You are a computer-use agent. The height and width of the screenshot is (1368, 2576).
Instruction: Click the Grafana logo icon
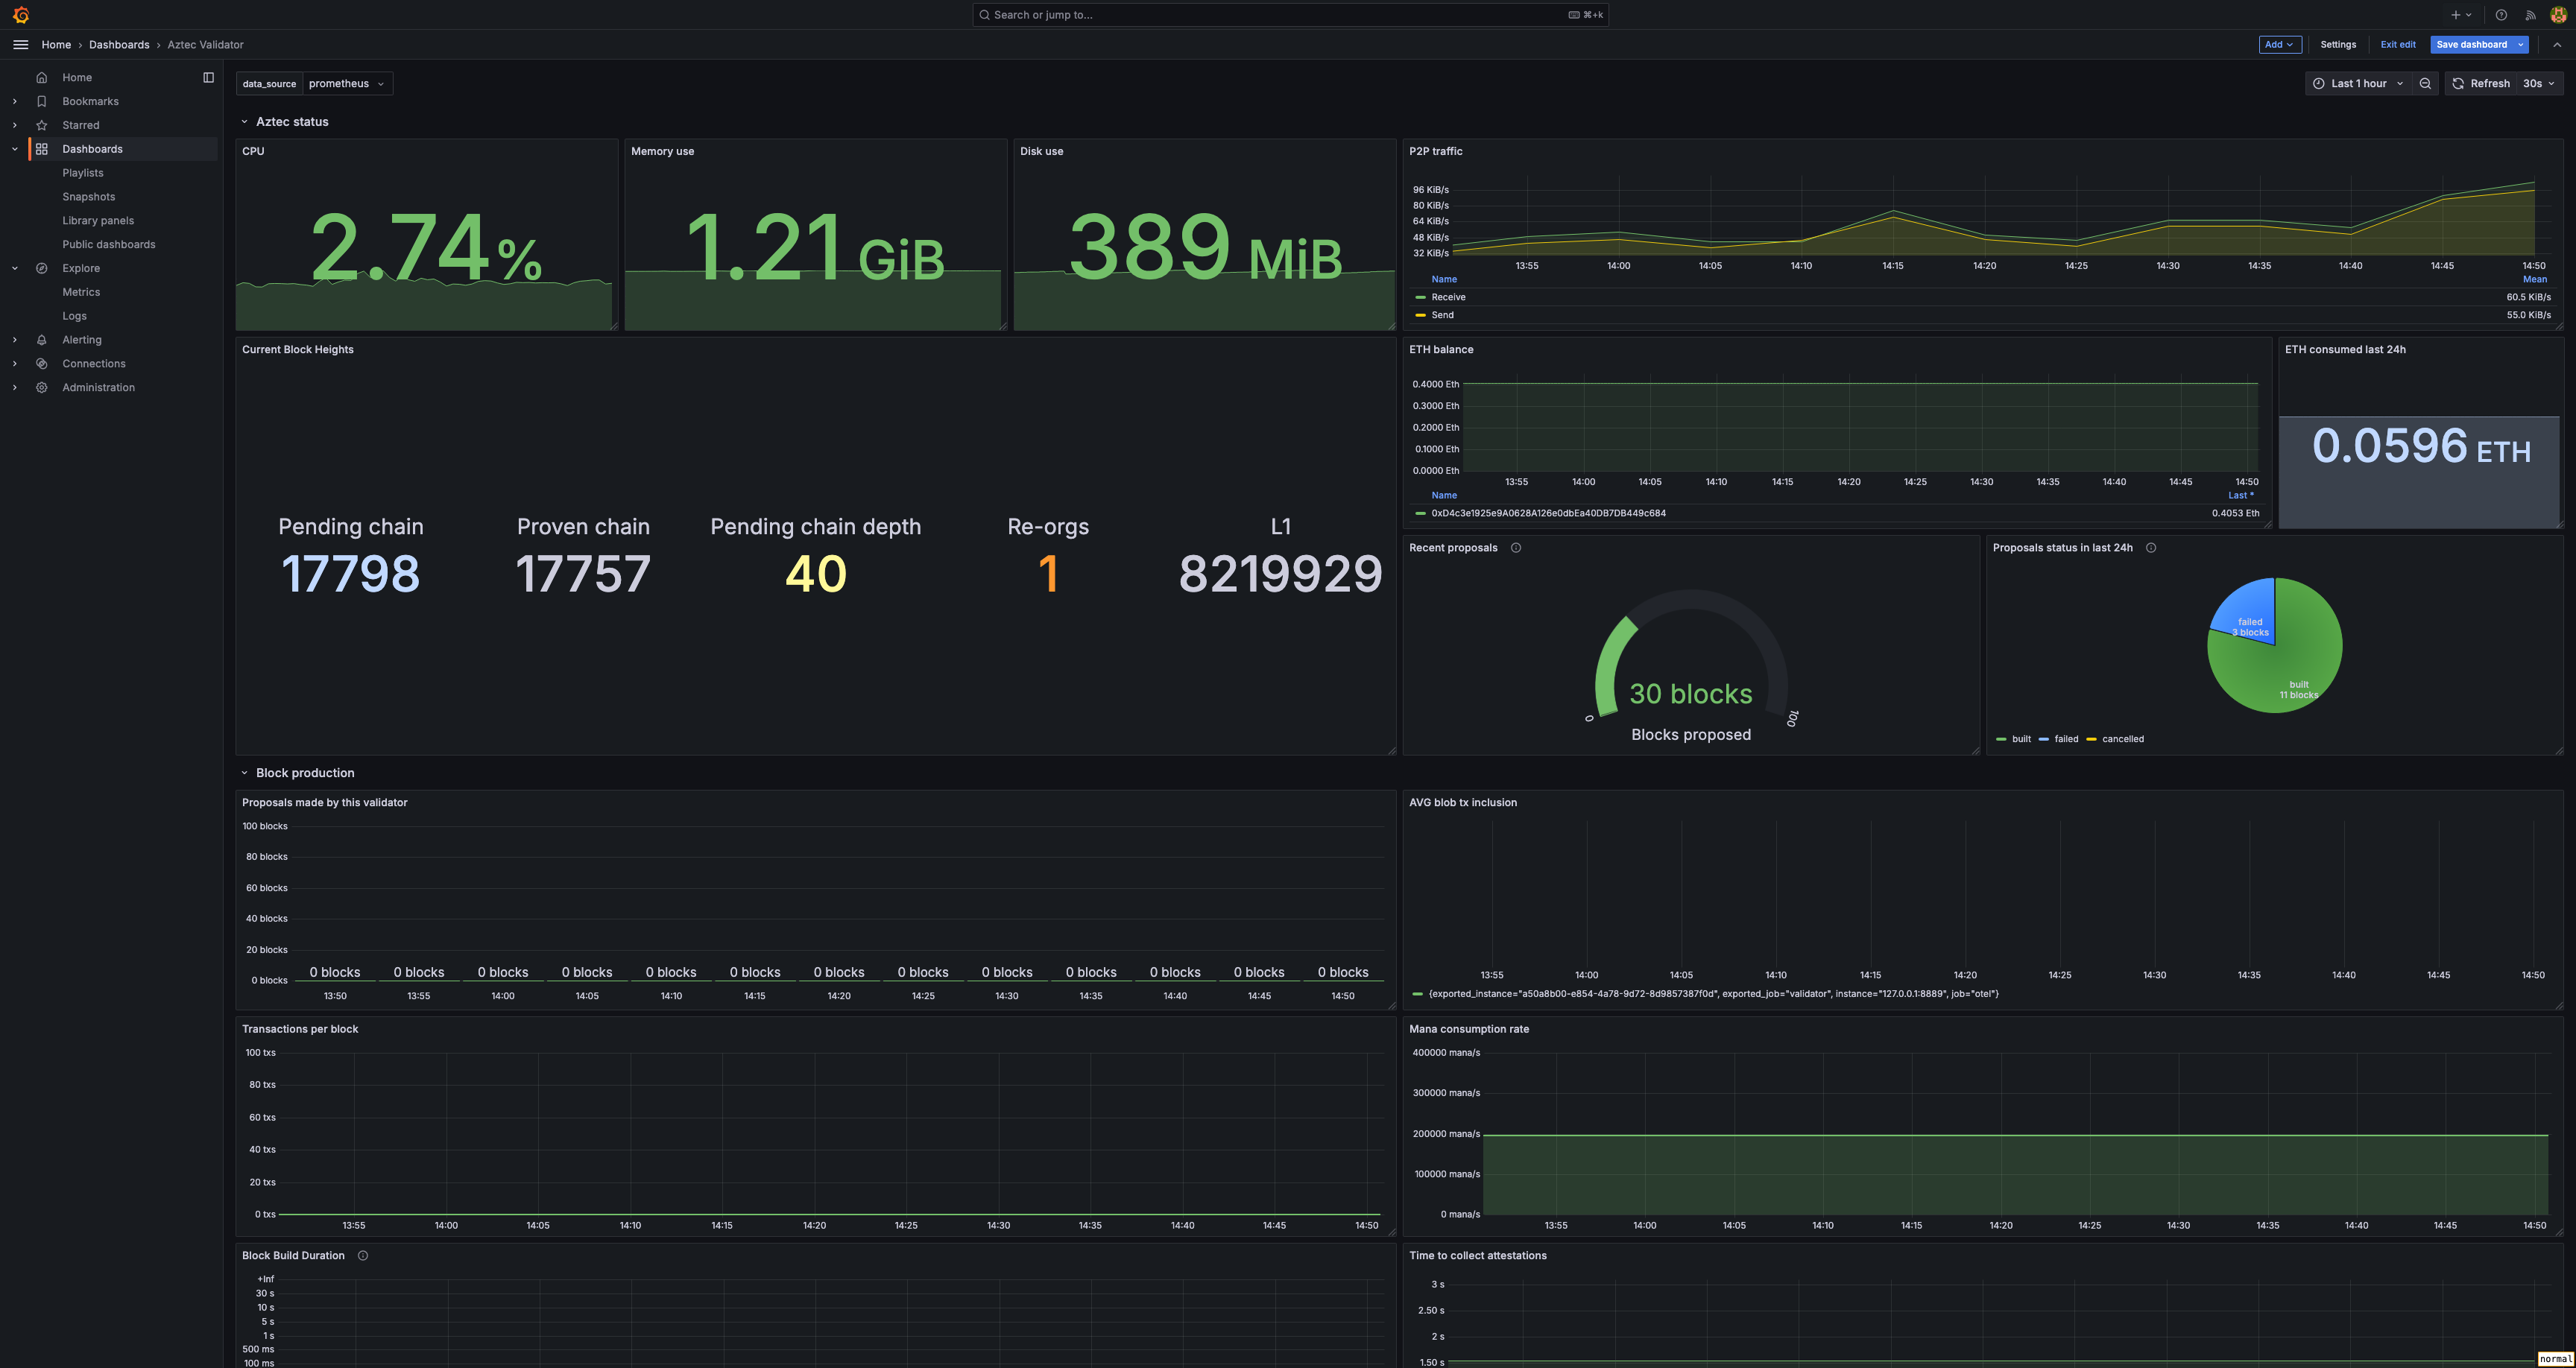[x=21, y=15]
